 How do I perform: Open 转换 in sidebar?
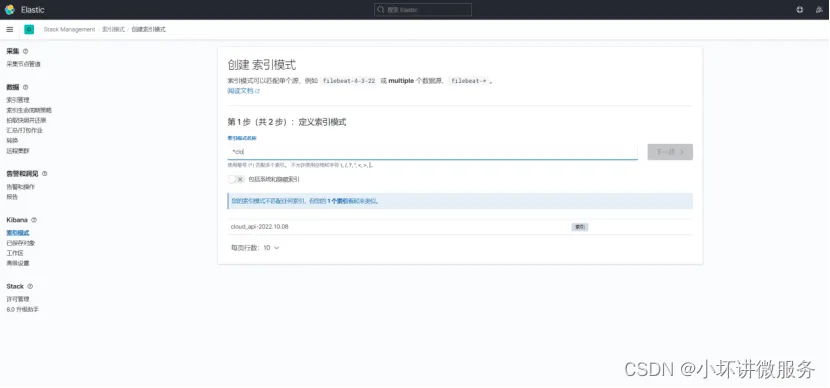tap(12, 141)
